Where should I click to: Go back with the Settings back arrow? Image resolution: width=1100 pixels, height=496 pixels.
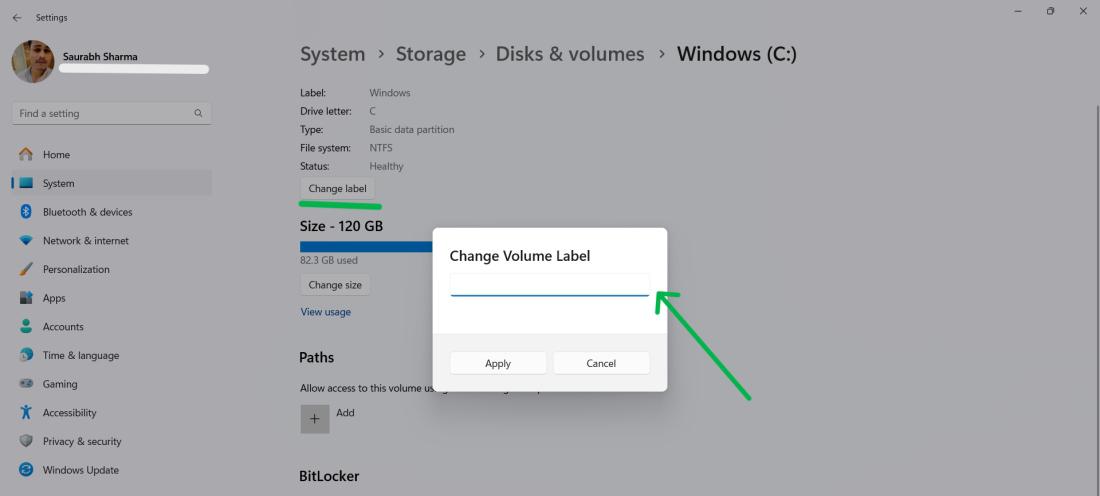click(16, 17)
